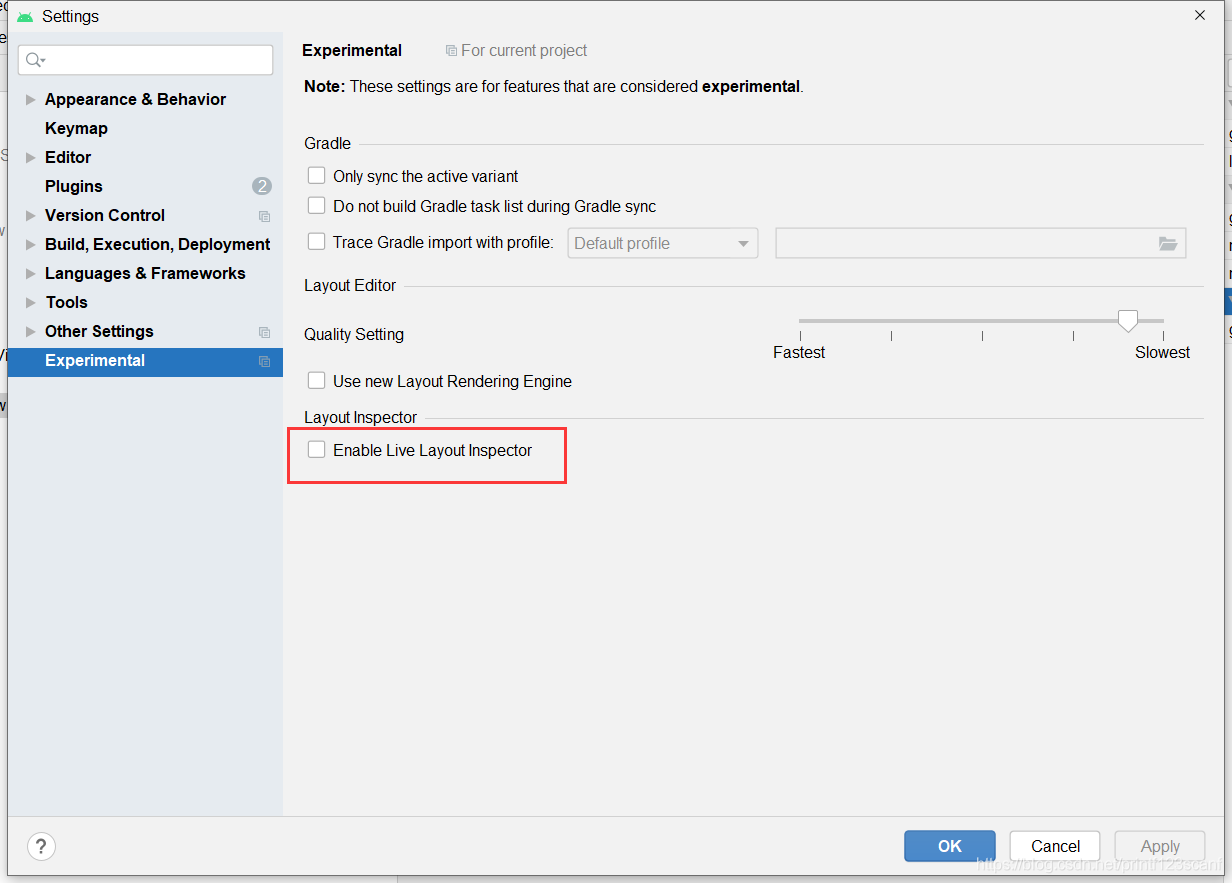Click the search magnifier icon in settings search
This screenshot has width=1232, height=883.
click(x=34, y=60)
